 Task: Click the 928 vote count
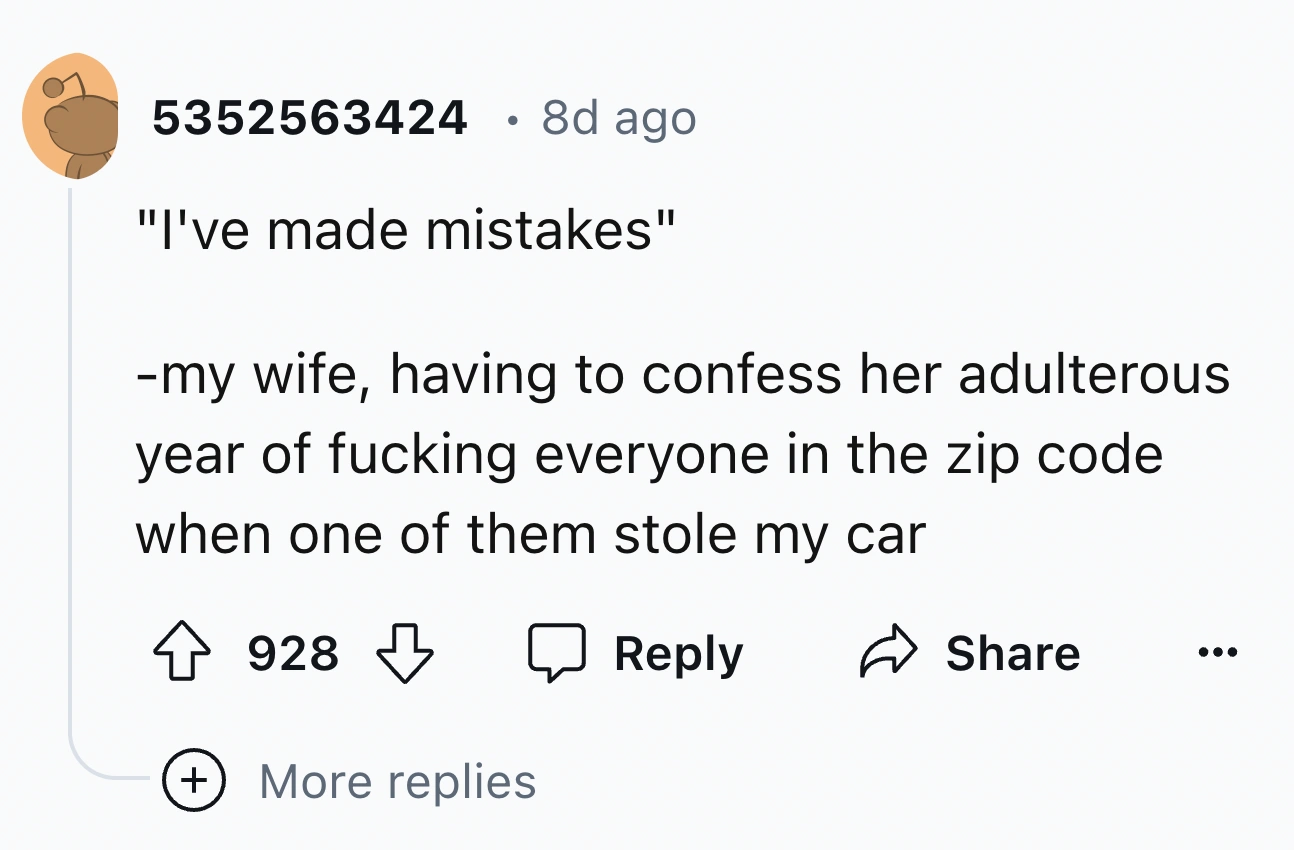tap(293, 654)
